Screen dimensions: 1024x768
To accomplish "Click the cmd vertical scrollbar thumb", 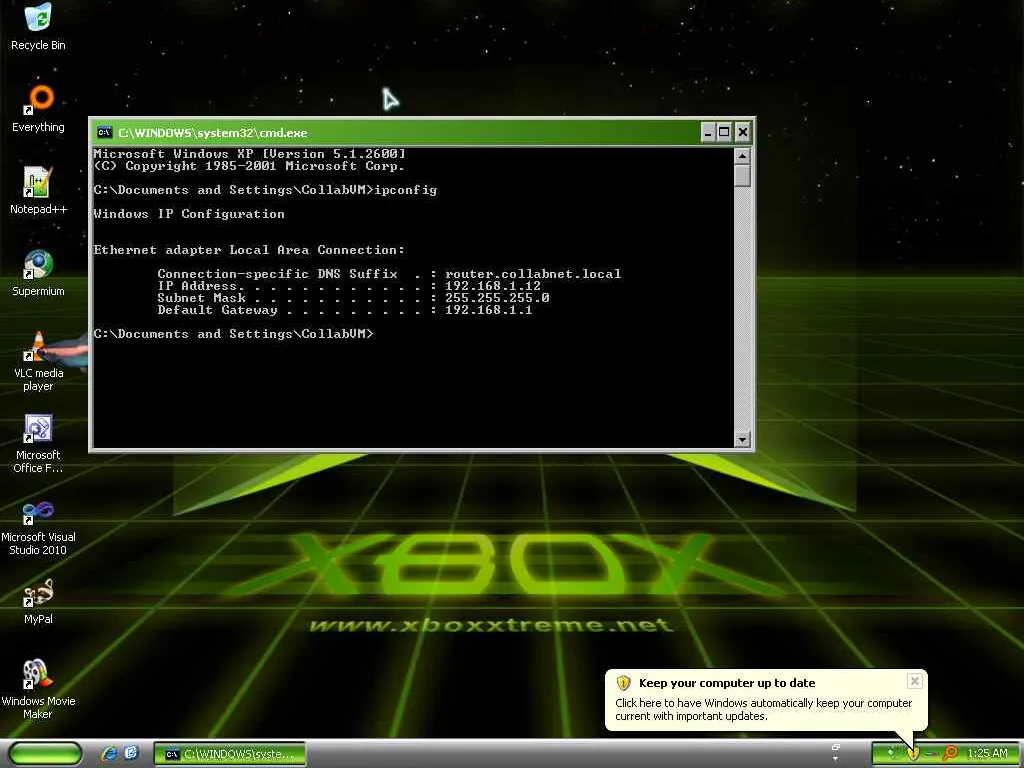I will pos(742,175).
